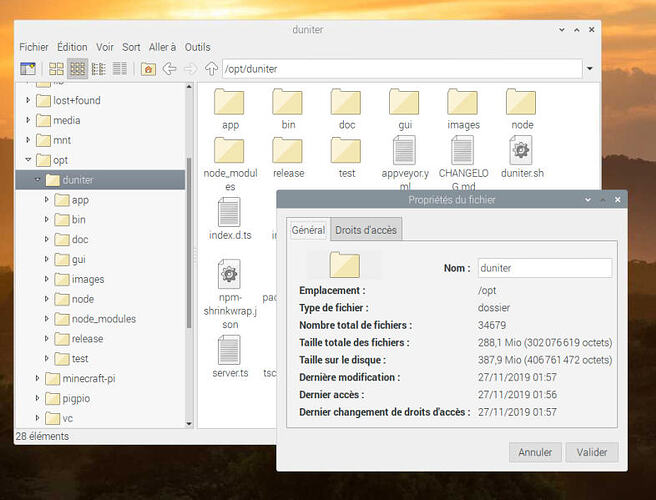Select release in the sidebar tree
The image size is (656, 500).
pos(87,338)
